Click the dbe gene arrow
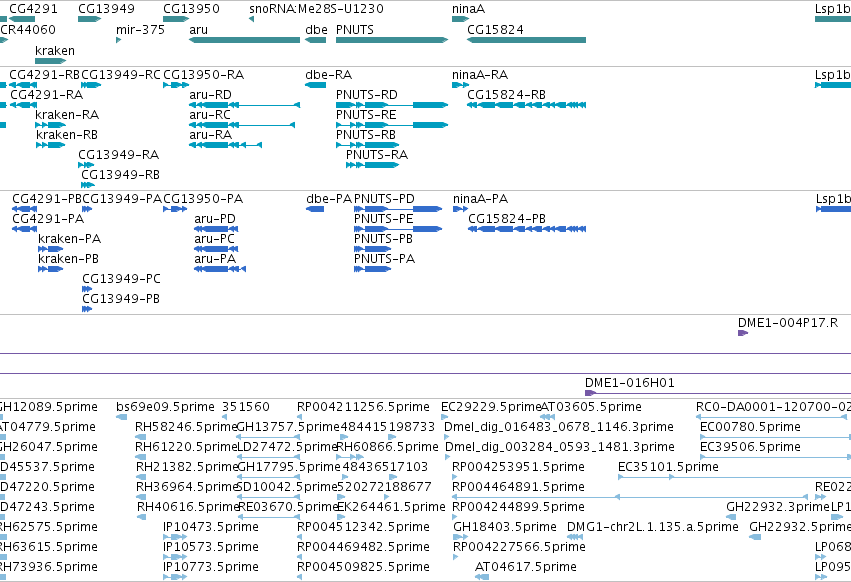 tap(315, 40)
